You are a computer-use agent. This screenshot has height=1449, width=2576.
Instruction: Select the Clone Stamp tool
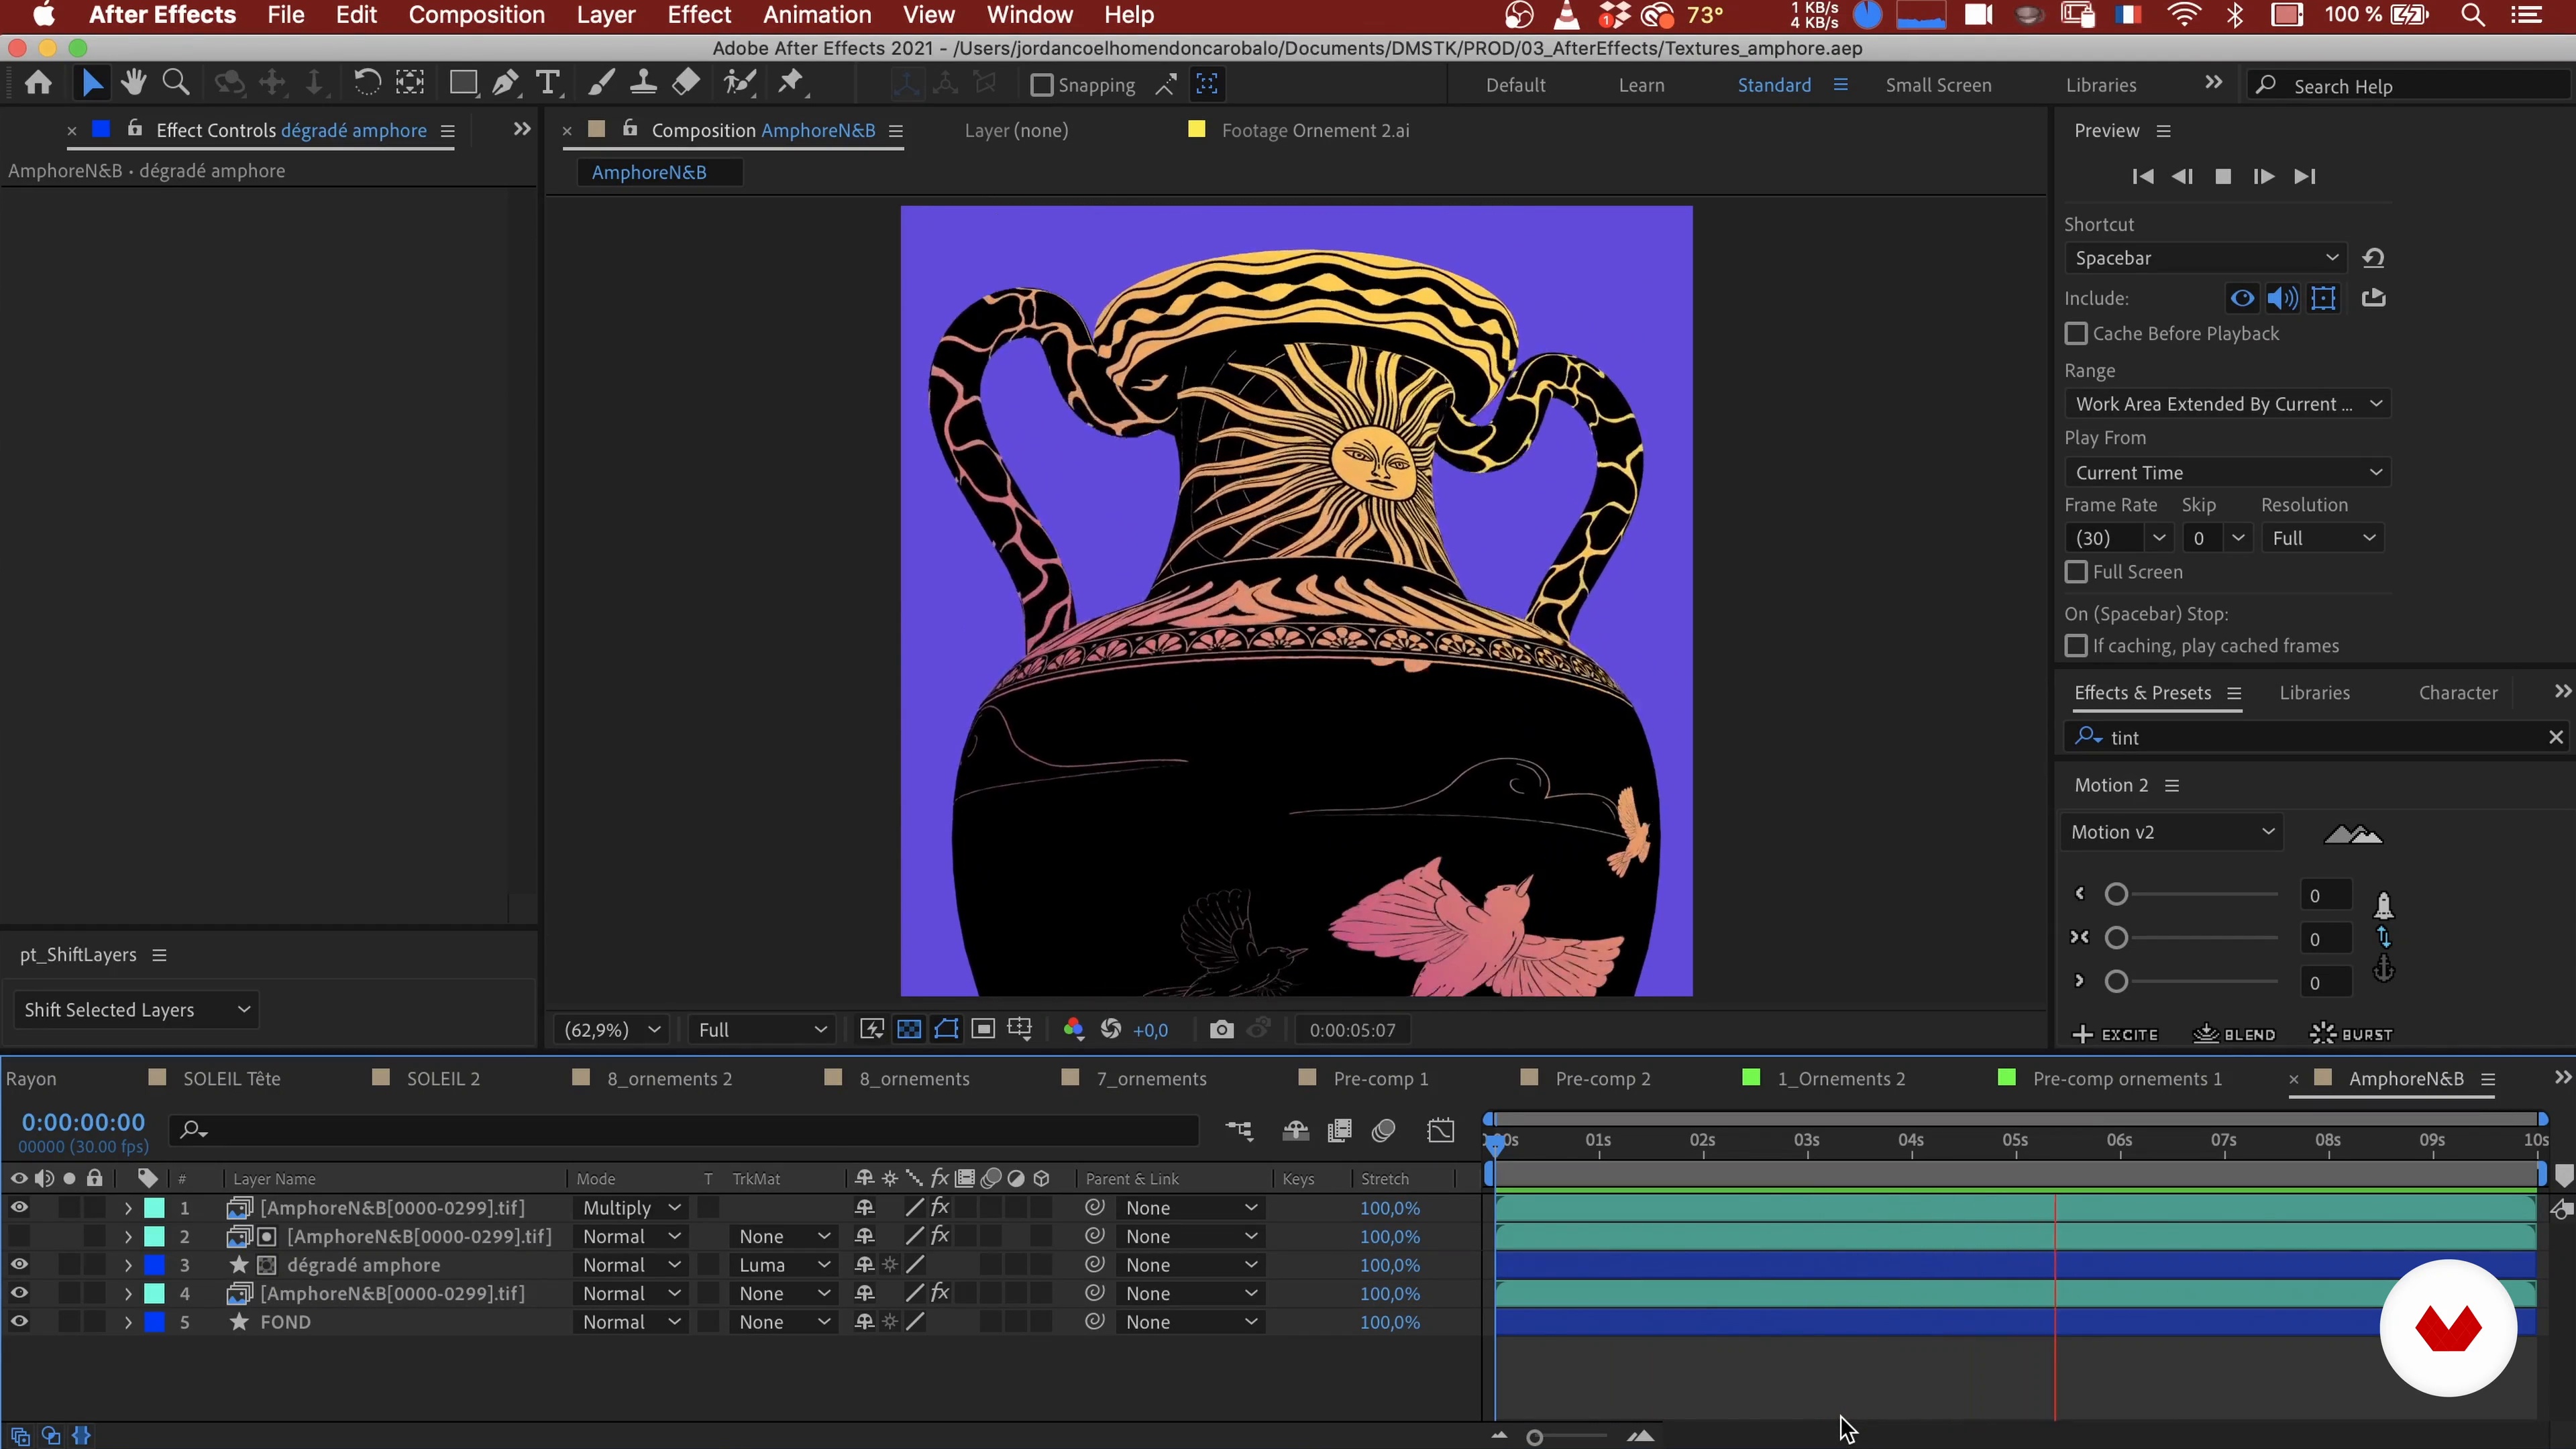643,83
